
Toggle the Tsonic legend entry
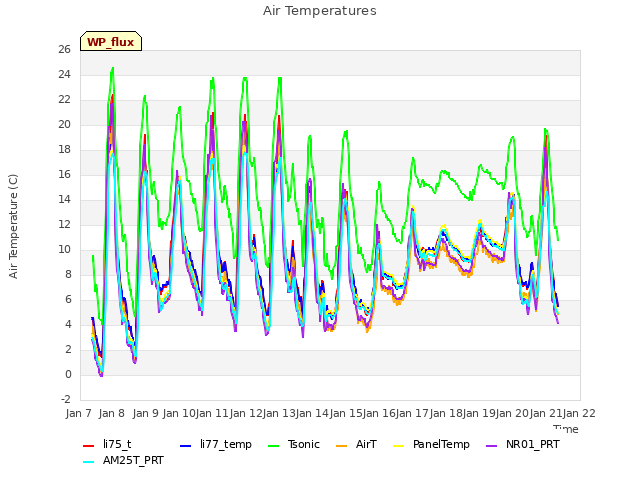(293, 444)
